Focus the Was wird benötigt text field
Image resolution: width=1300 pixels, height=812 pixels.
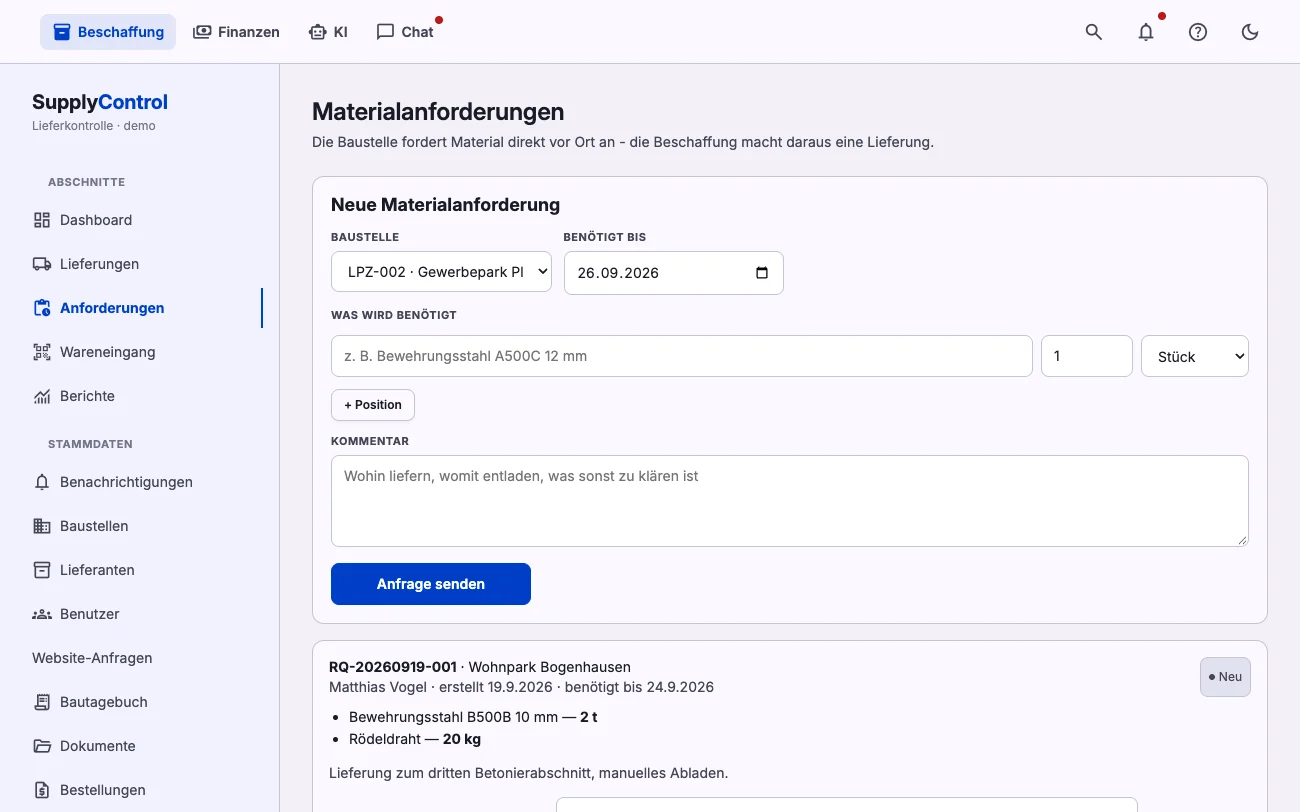coord(682,356)
